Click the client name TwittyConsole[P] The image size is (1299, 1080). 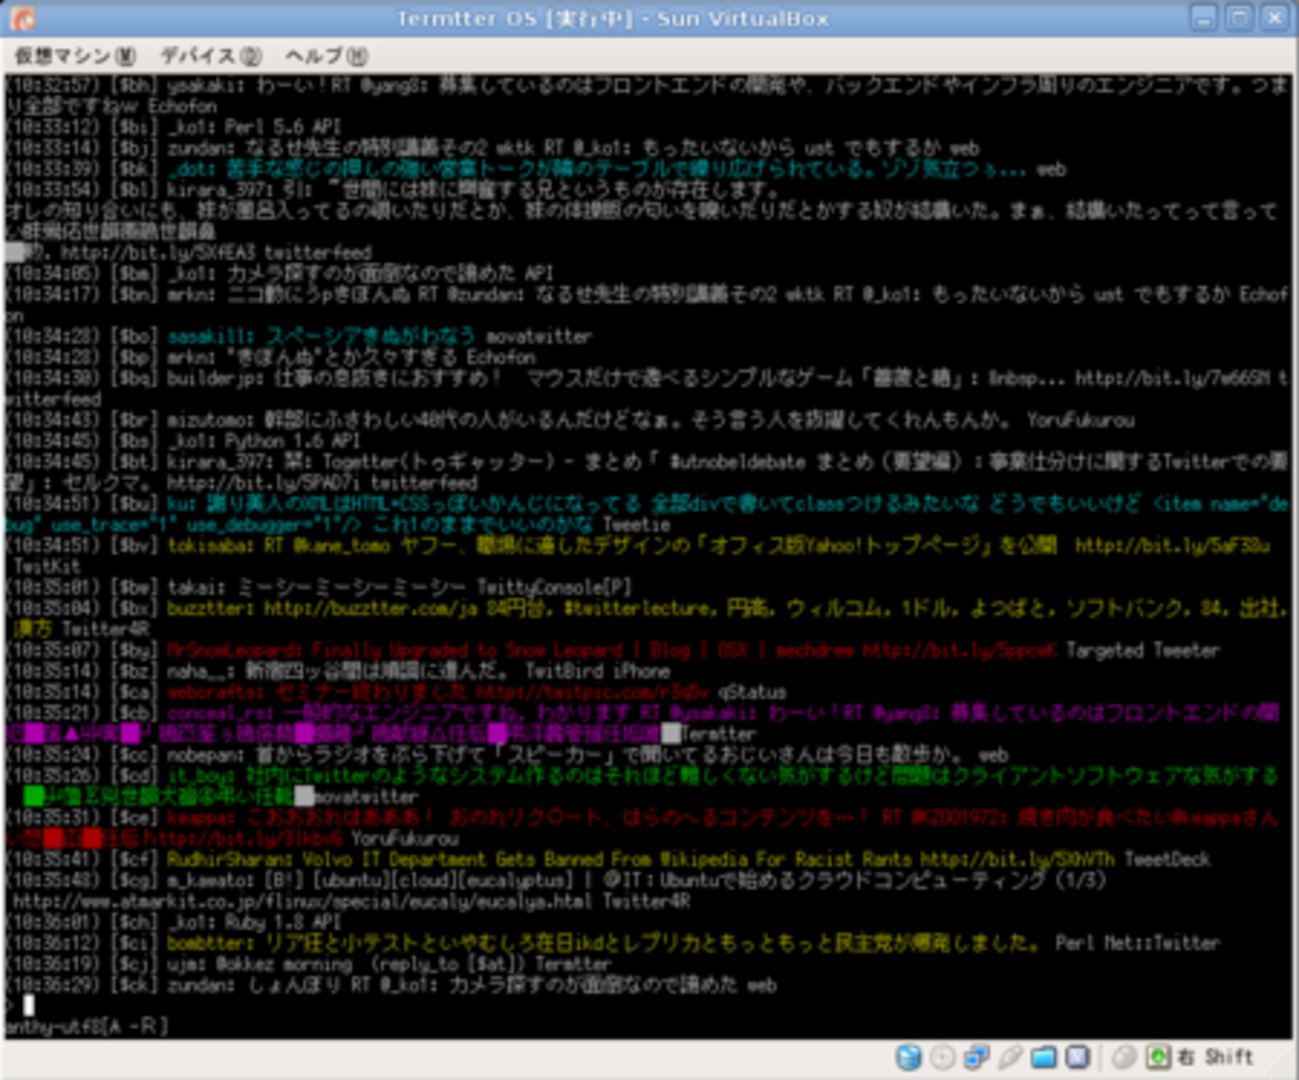[x=554, y=587]
